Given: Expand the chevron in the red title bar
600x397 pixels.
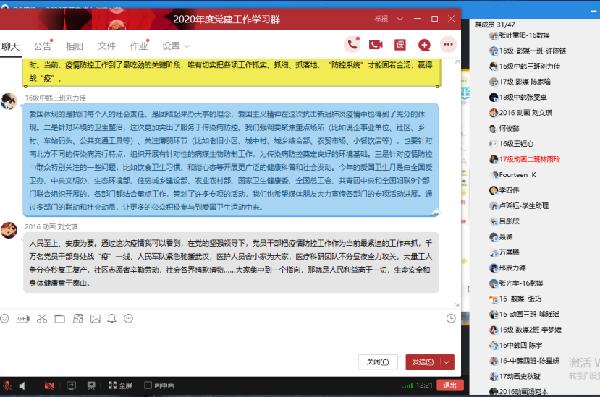Looking at the screenshot, I should pyautogui.click(x=400, y=19).
